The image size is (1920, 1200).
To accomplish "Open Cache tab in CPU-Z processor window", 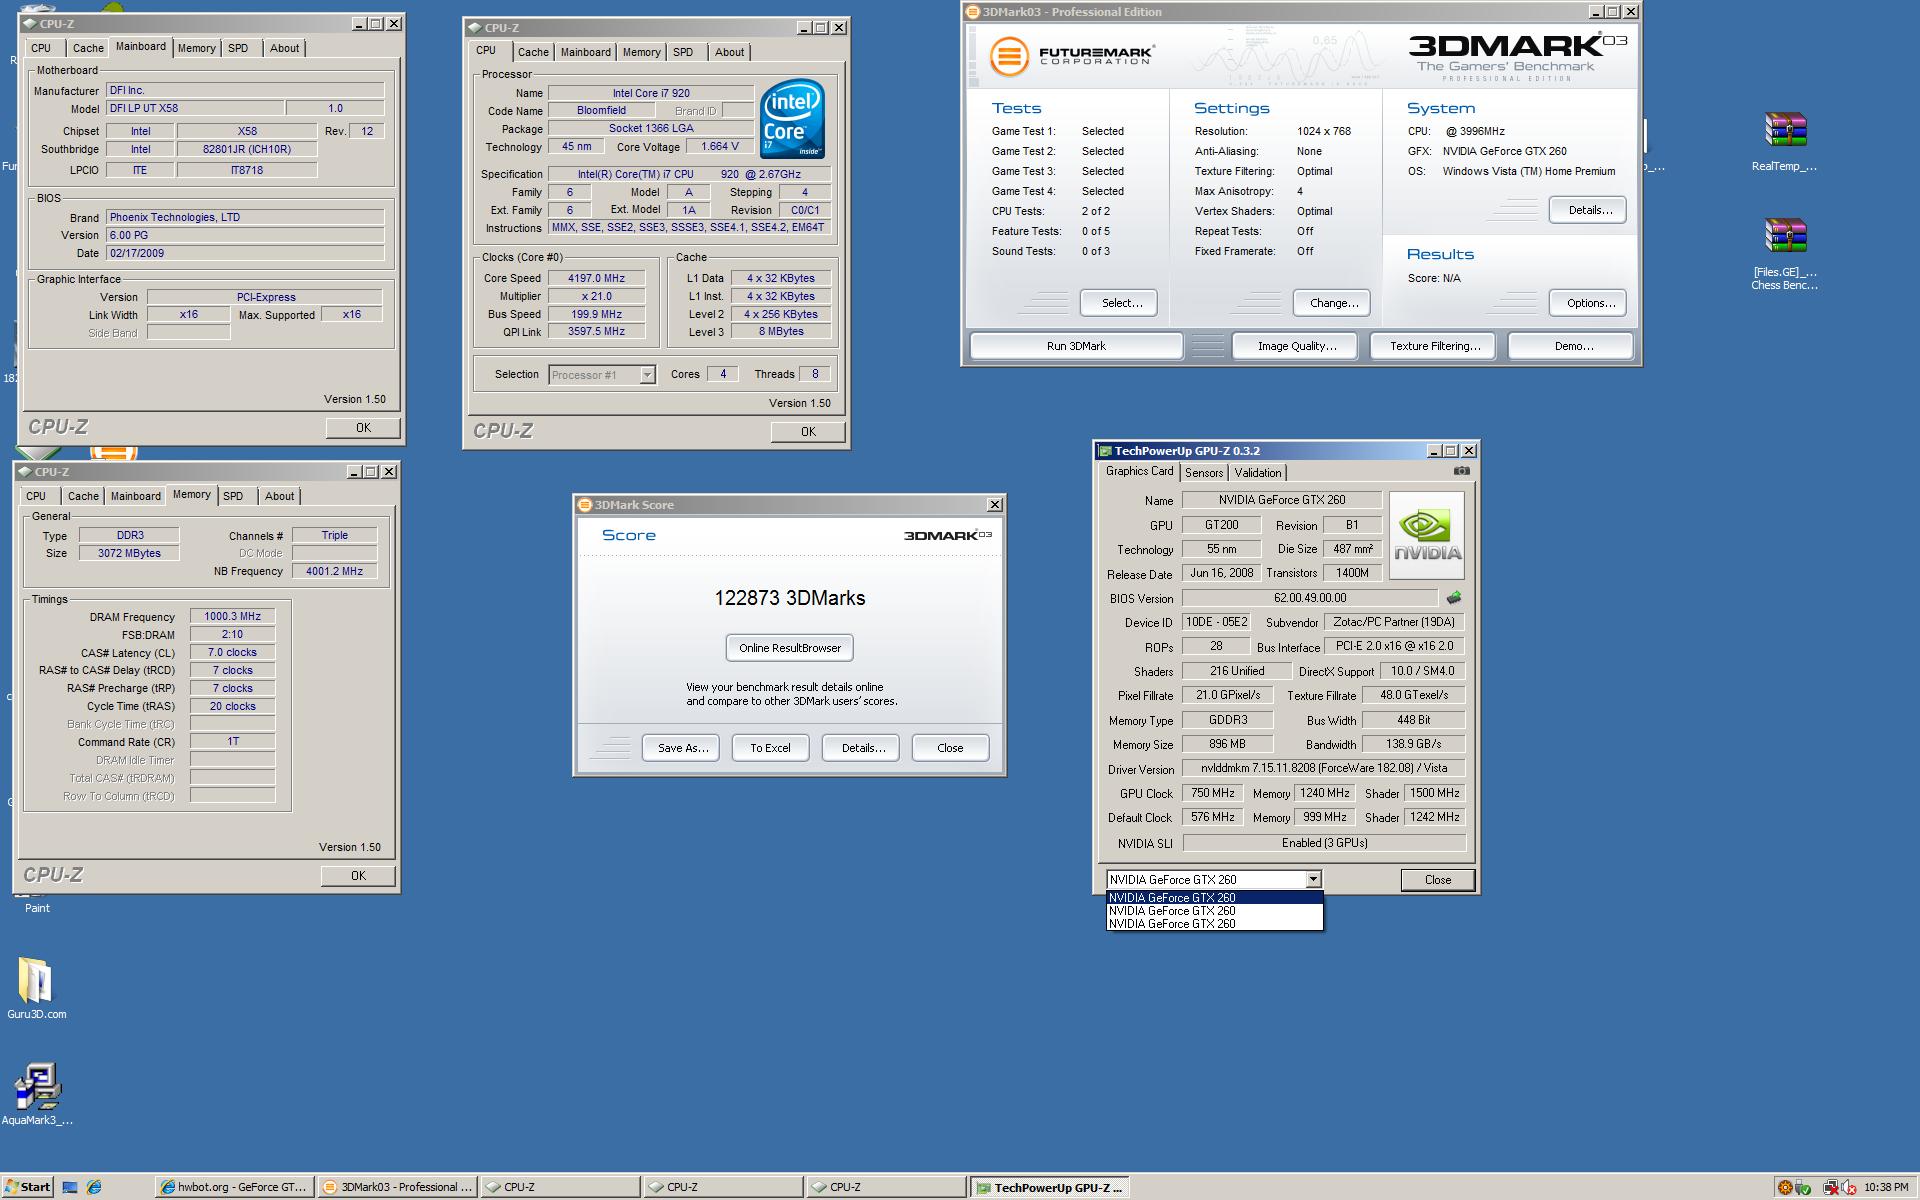I will (533, 52).
